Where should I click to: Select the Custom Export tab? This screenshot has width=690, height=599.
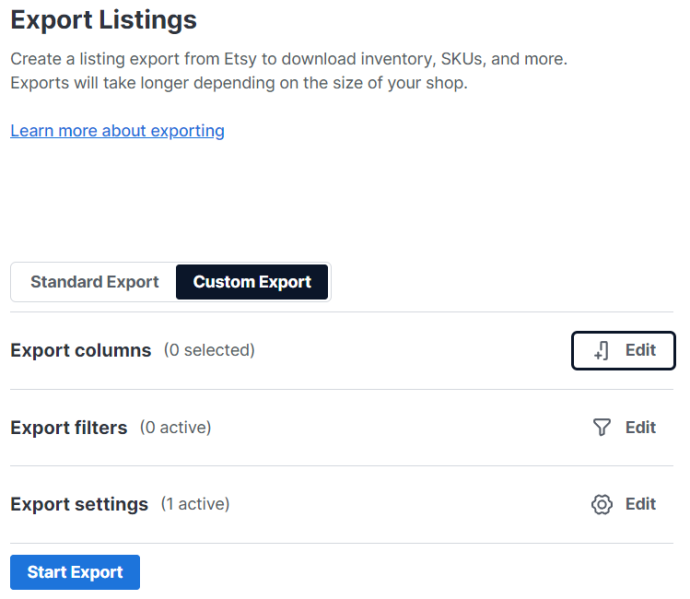coord(252,282)
